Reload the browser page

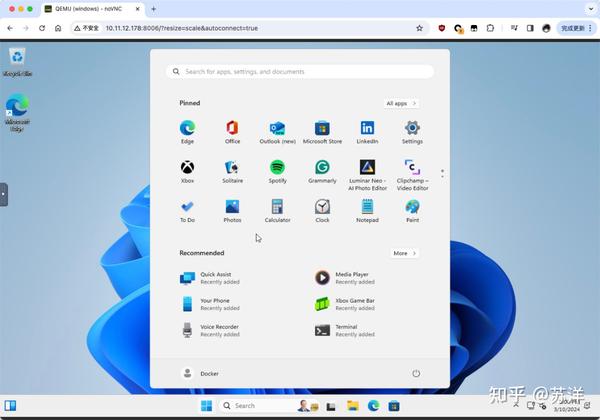pyautogui.click(x=42, y=28)
